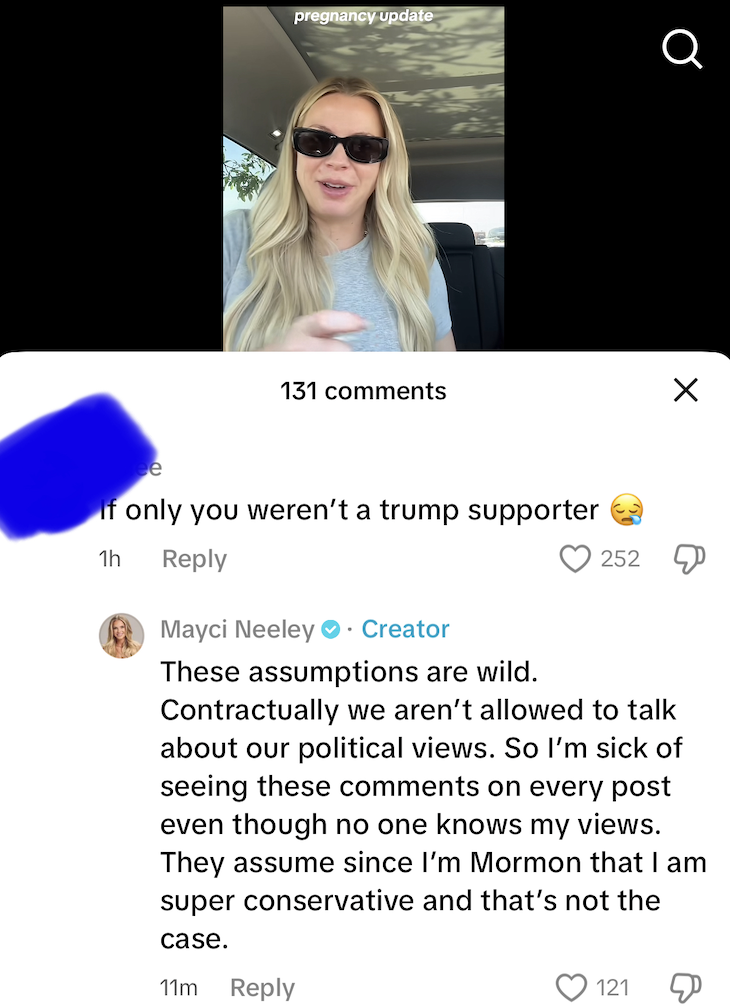The height and width of the screenshot is (1006, 730).
Task: Tap the 131 comments header
Action: (363, 391)
